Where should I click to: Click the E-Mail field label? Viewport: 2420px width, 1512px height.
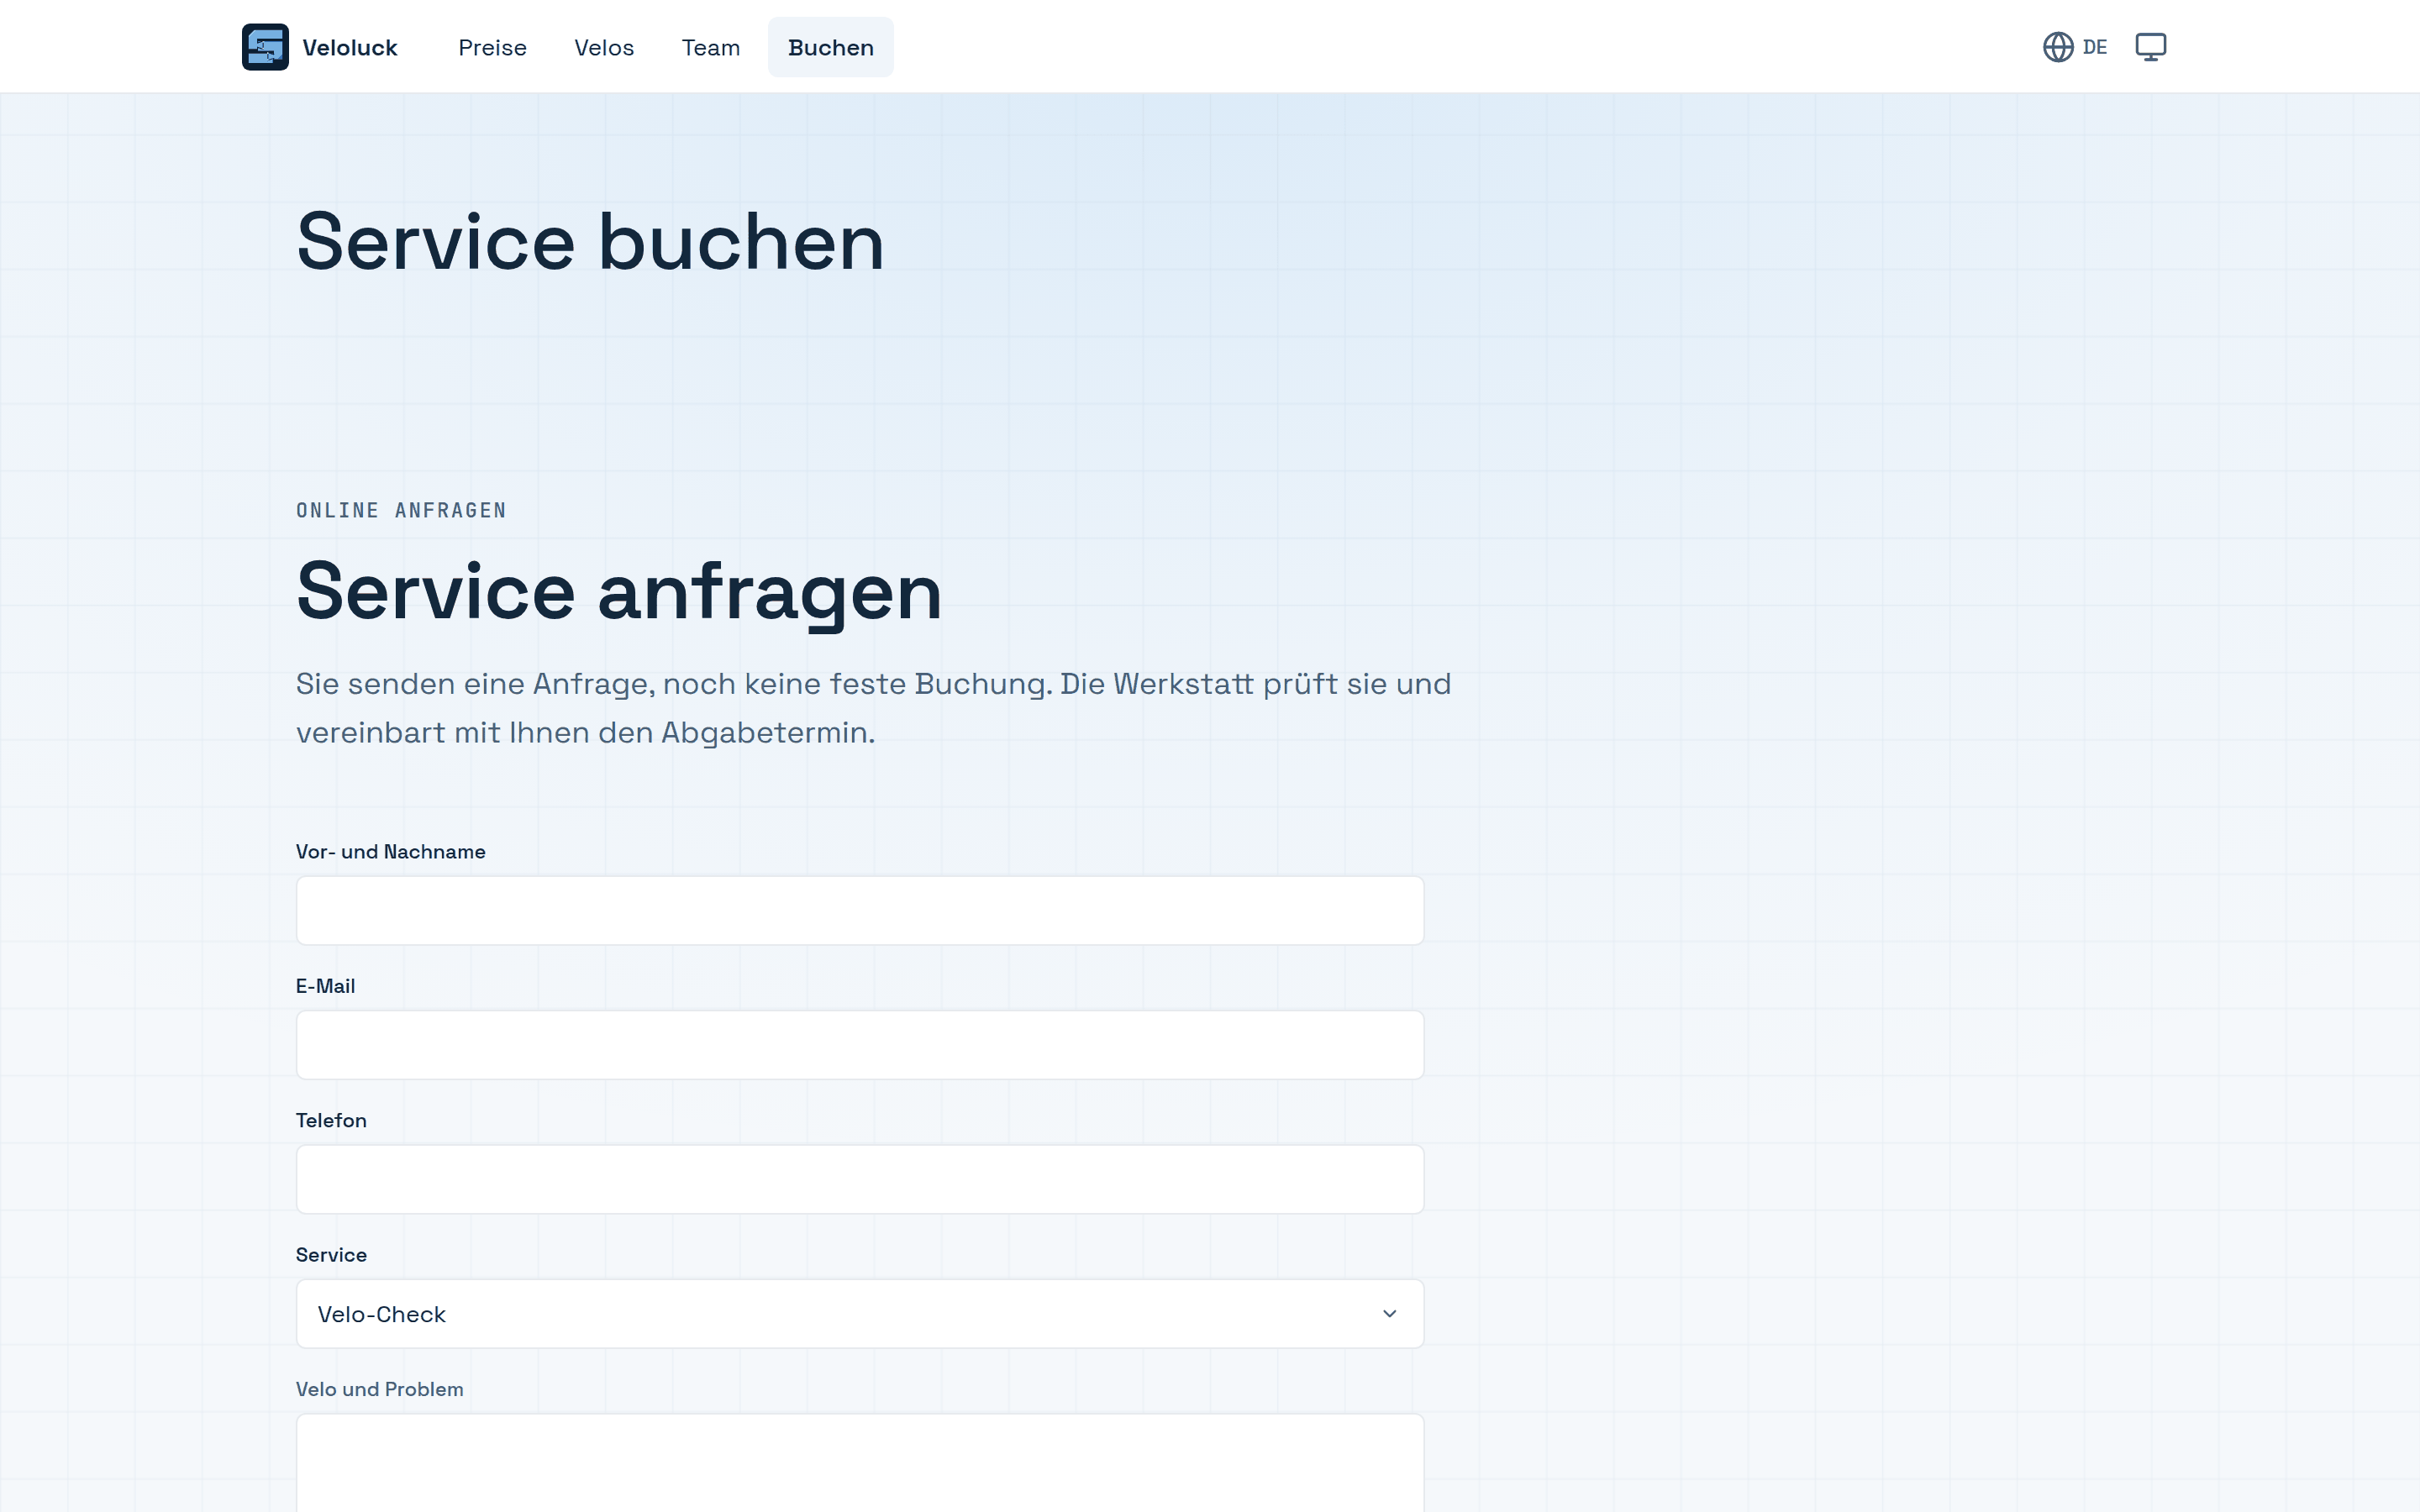pyautogui.click(x=325, y=986)
